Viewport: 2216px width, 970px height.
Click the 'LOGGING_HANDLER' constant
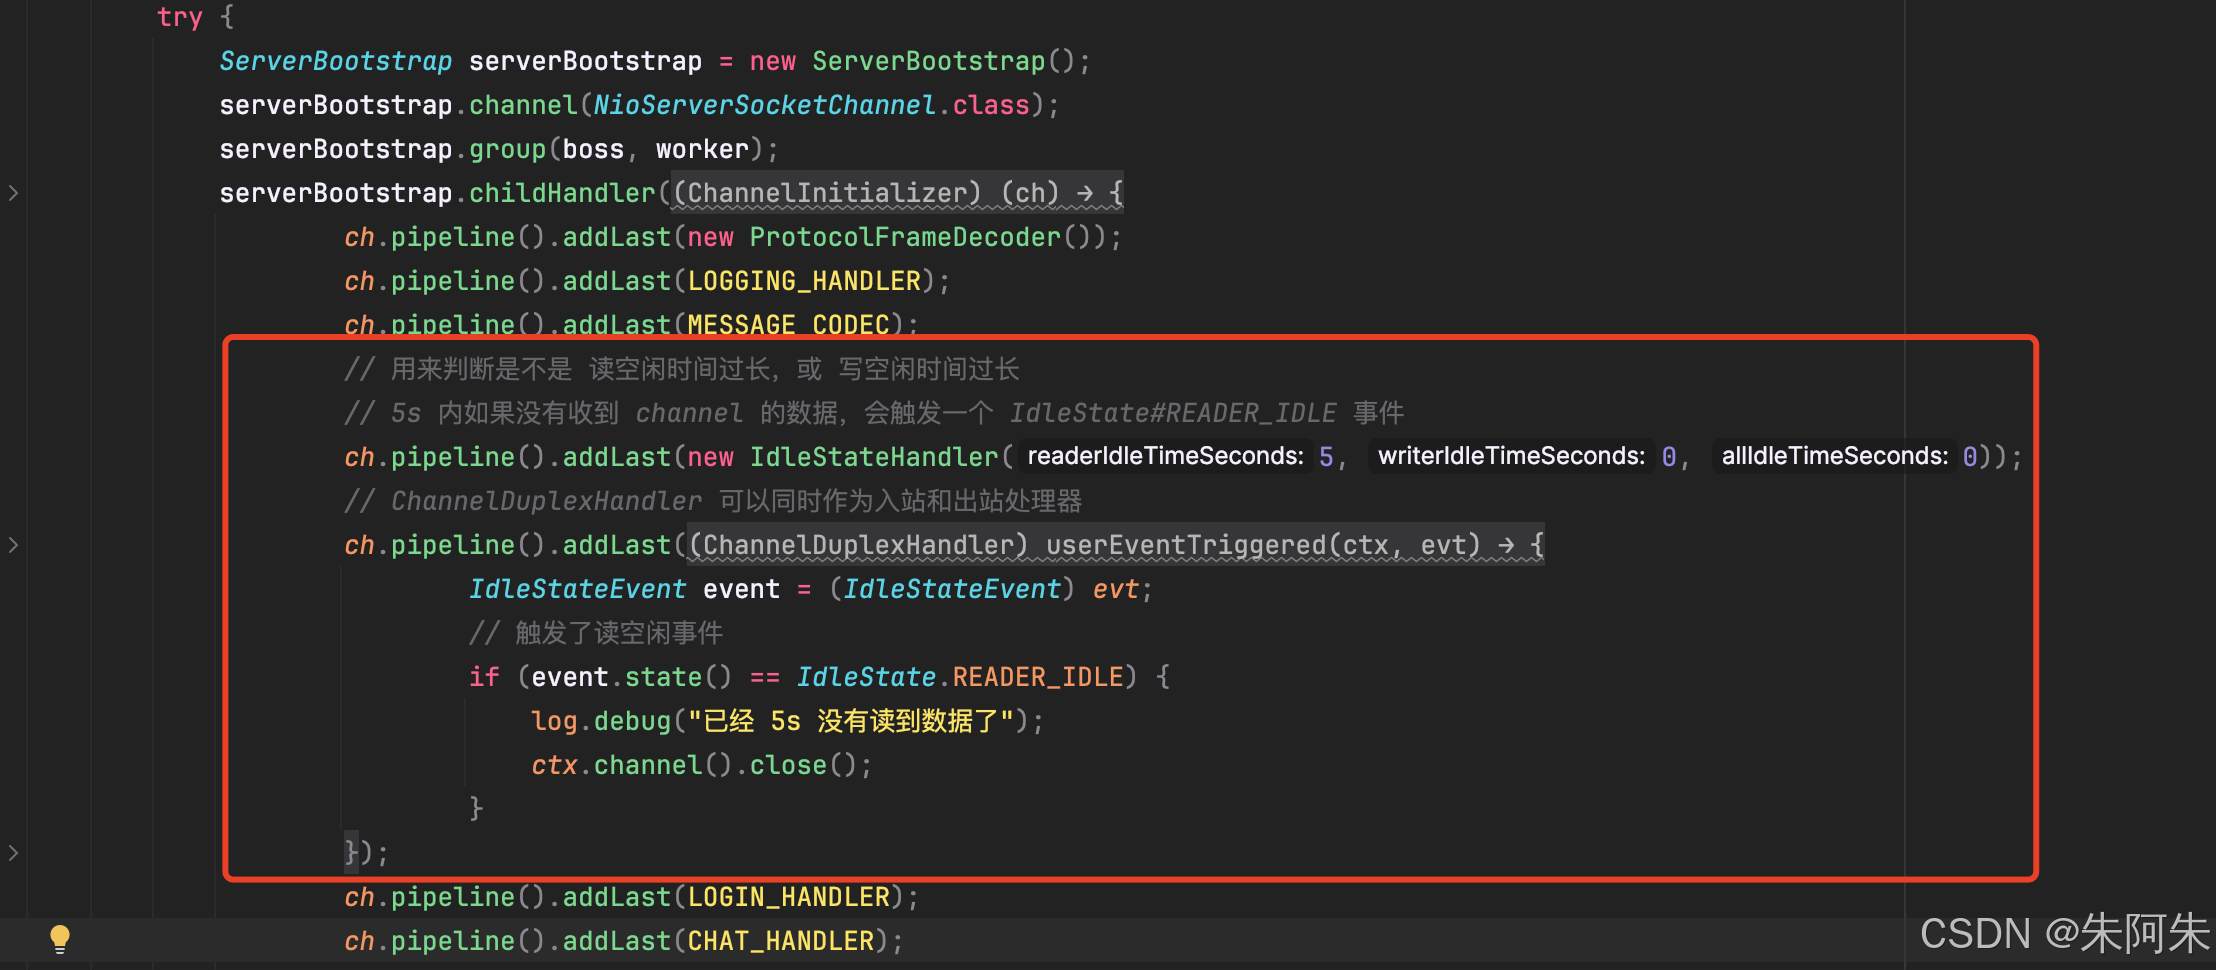804,281
